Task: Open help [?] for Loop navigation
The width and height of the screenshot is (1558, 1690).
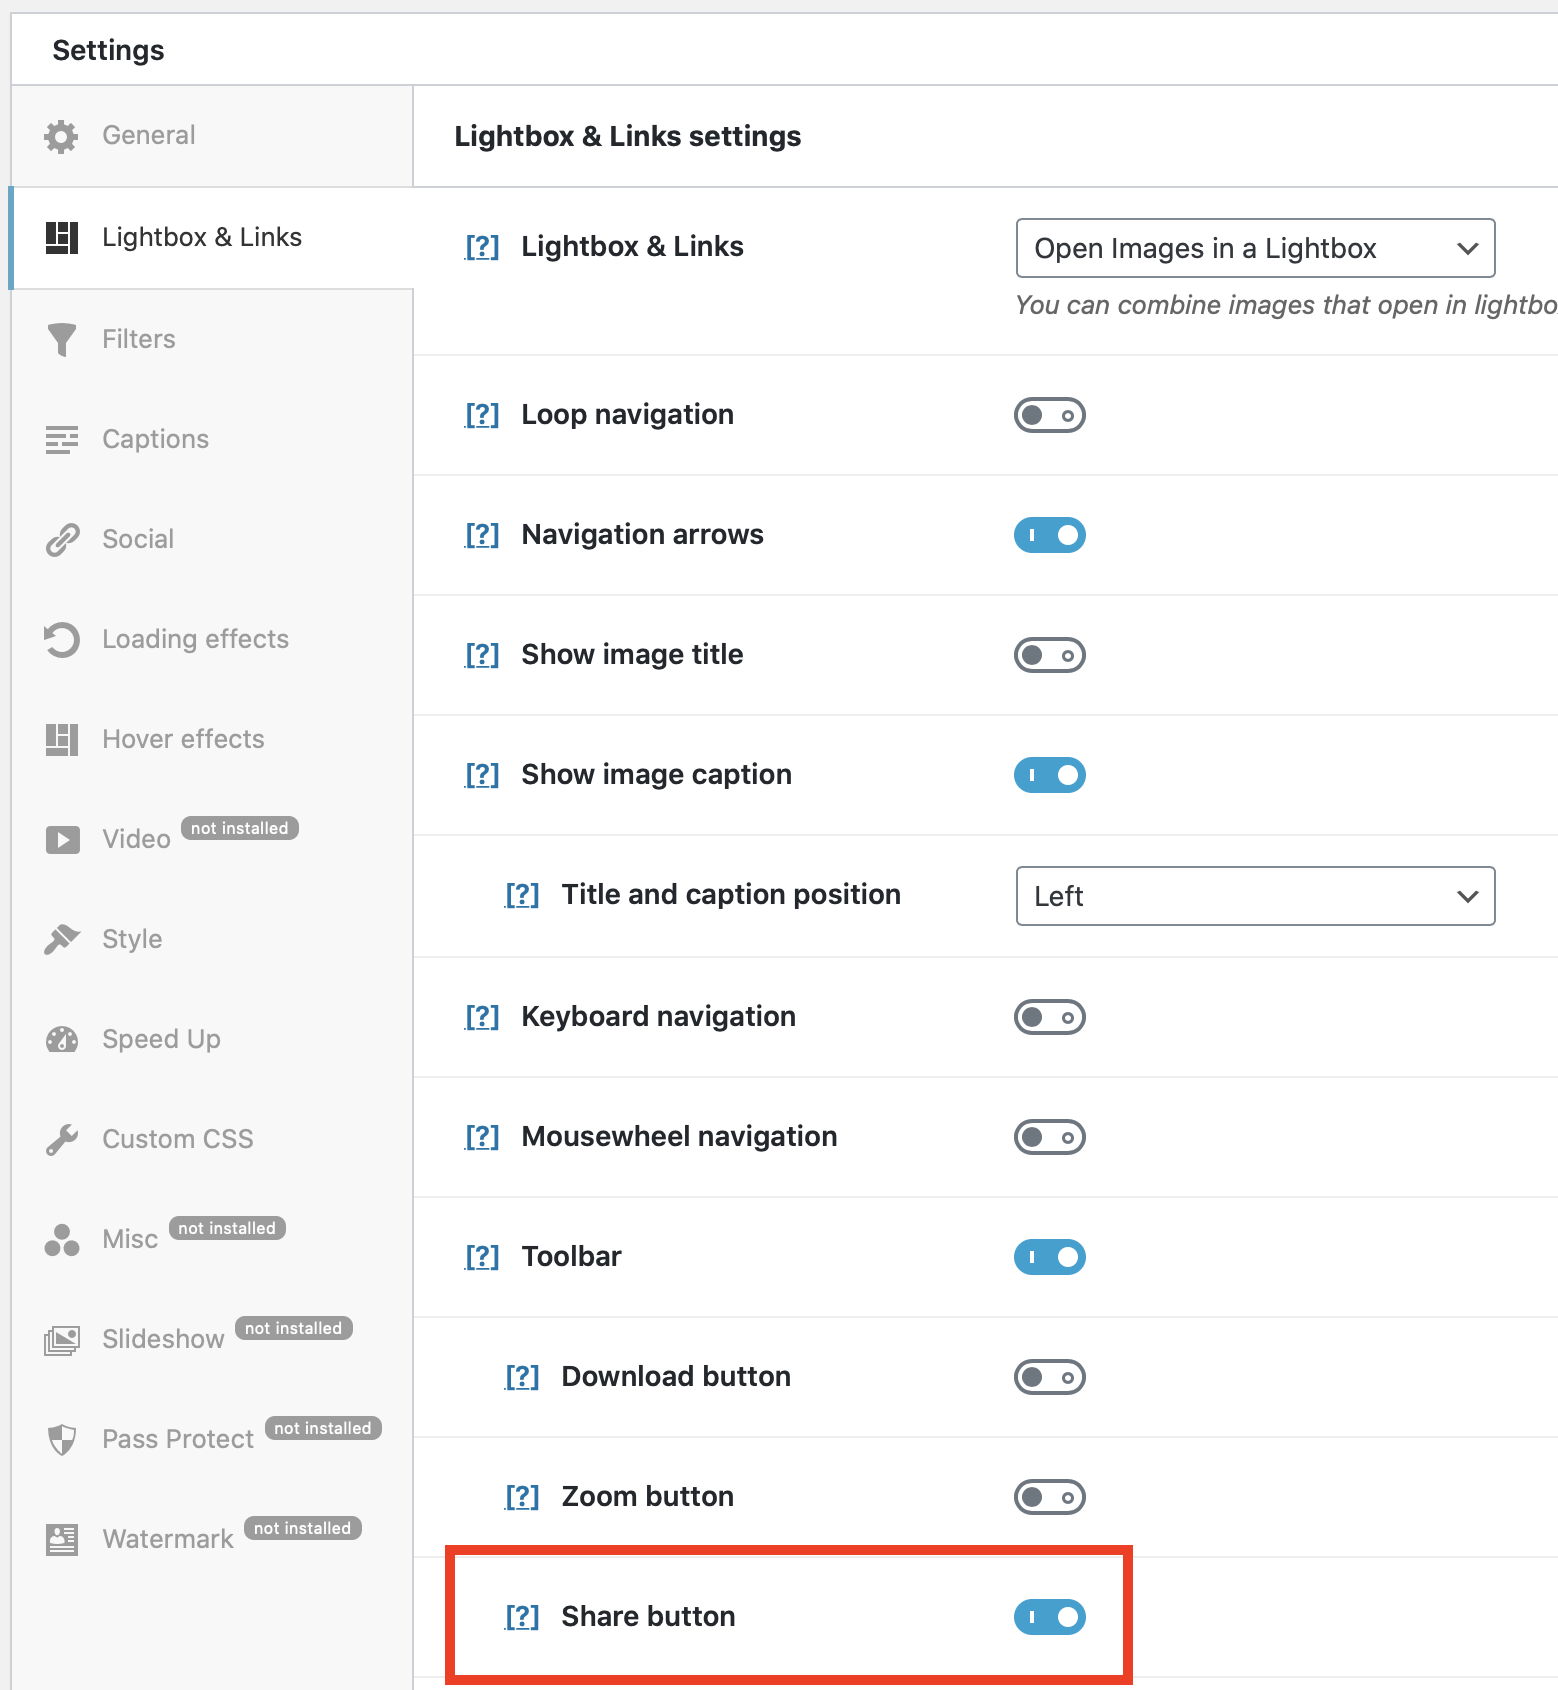Action: coord(482,415)
